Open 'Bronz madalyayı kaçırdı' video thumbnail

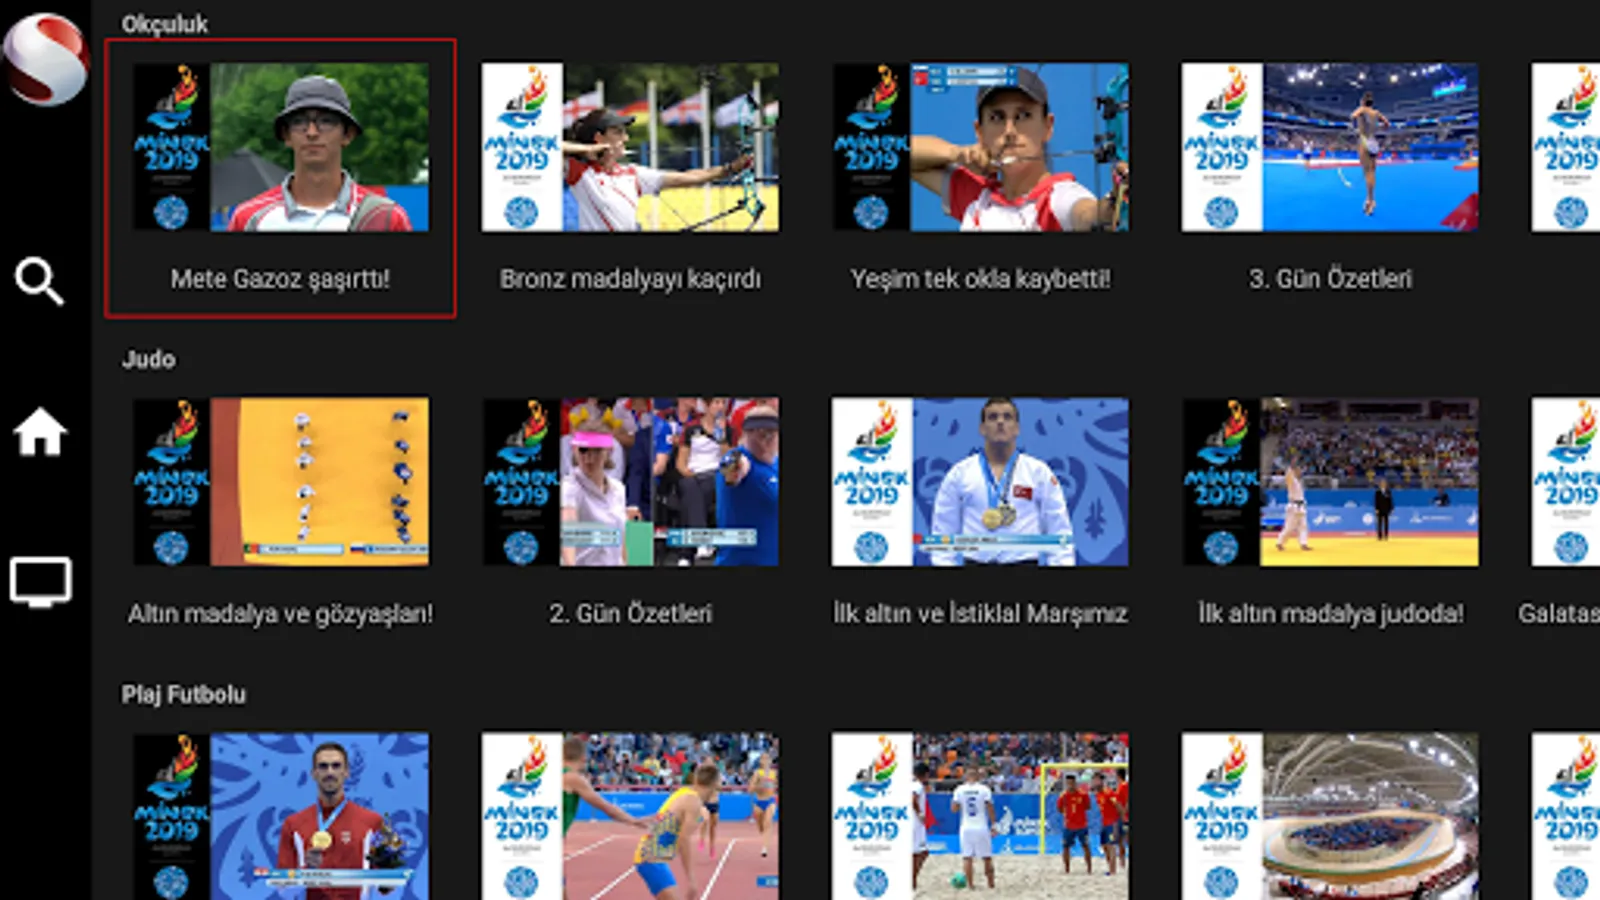click(x=630, y=147)
